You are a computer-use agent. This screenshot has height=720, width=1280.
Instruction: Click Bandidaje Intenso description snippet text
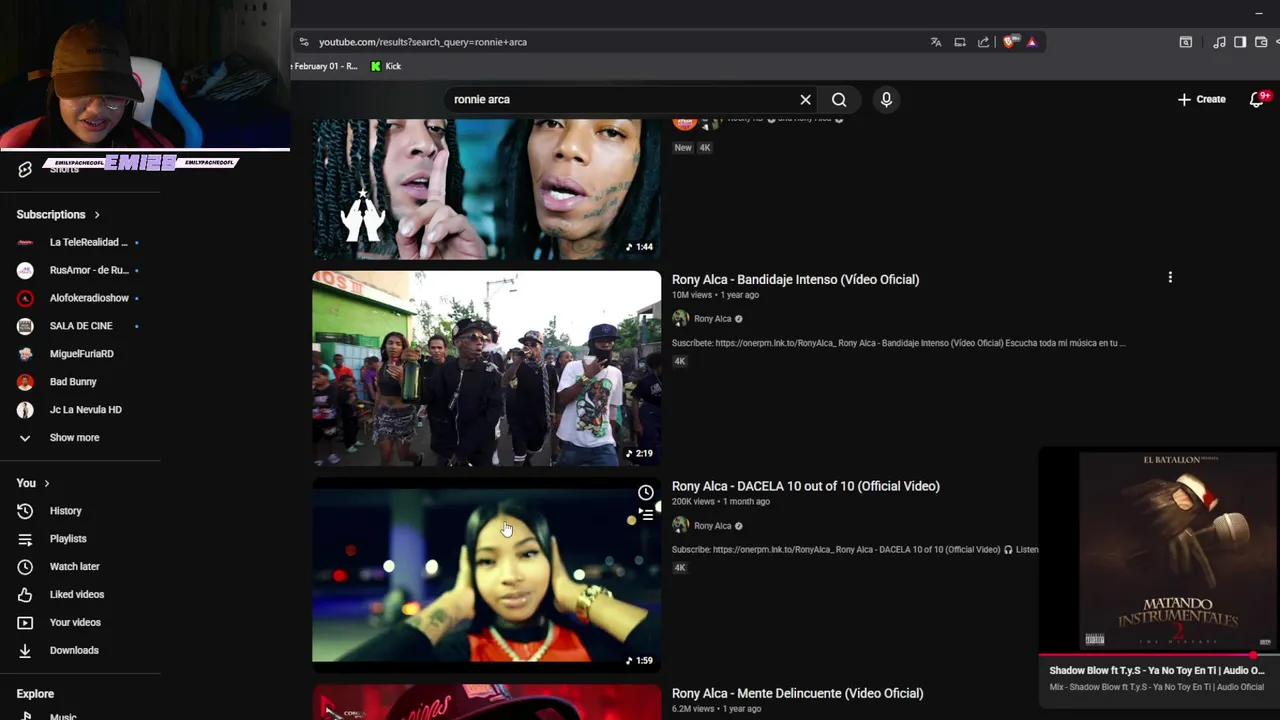click(899, 343)
